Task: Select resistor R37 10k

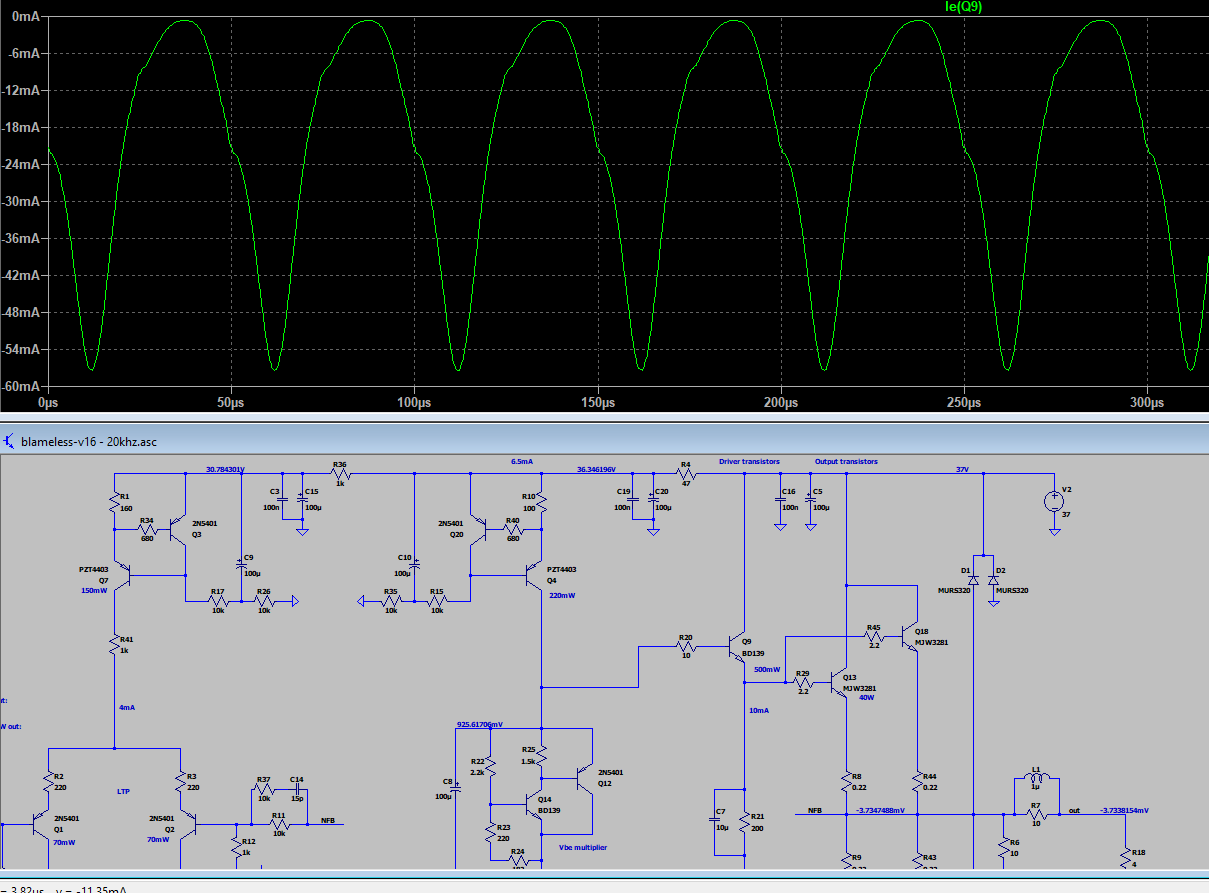Action: tap(262, 790)
